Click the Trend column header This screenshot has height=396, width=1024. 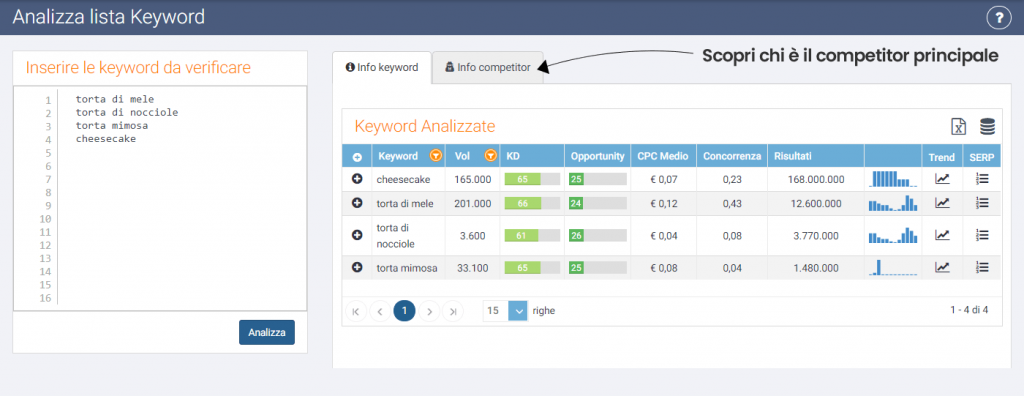[942, 156]
